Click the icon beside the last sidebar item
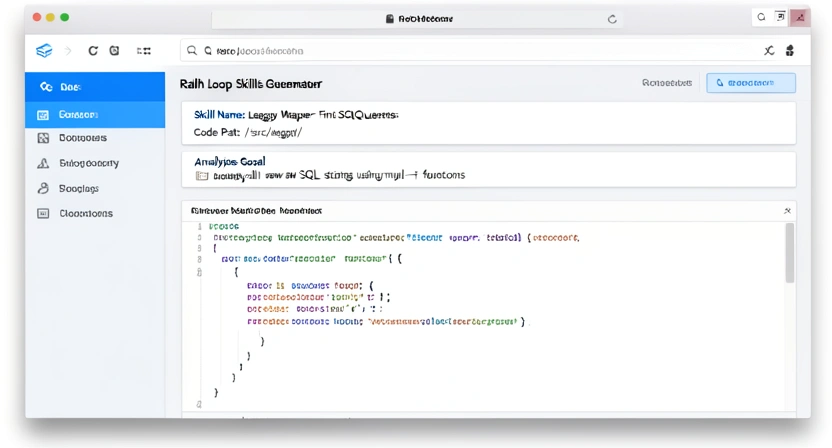 [x=43, y=213]
